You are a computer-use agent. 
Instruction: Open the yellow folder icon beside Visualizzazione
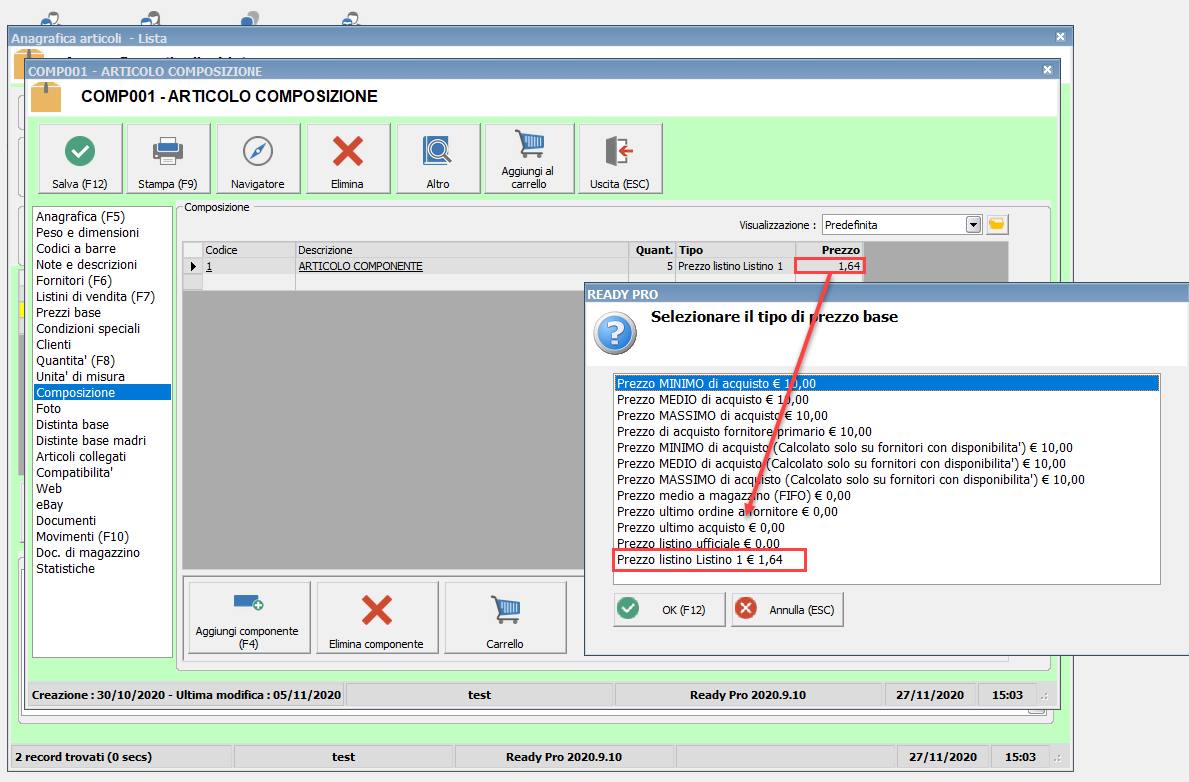996,225
